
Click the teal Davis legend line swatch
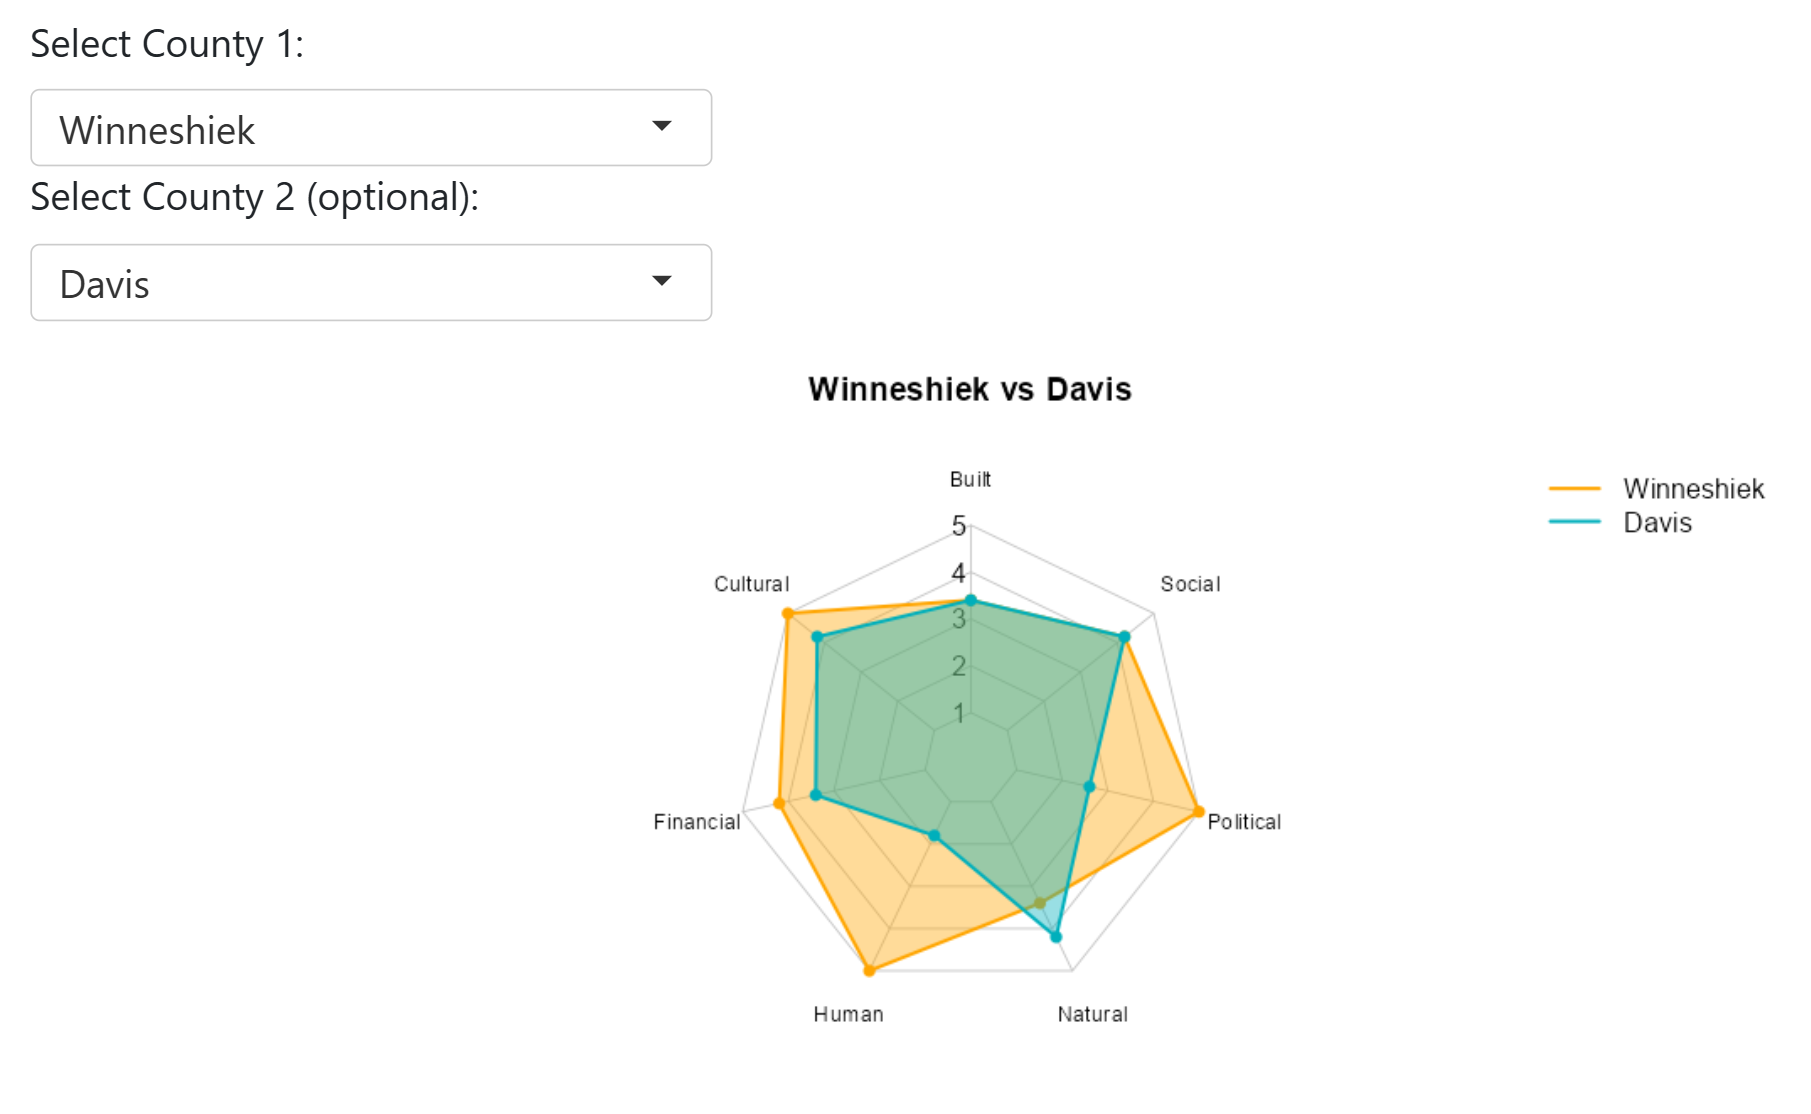(1575, 522)
